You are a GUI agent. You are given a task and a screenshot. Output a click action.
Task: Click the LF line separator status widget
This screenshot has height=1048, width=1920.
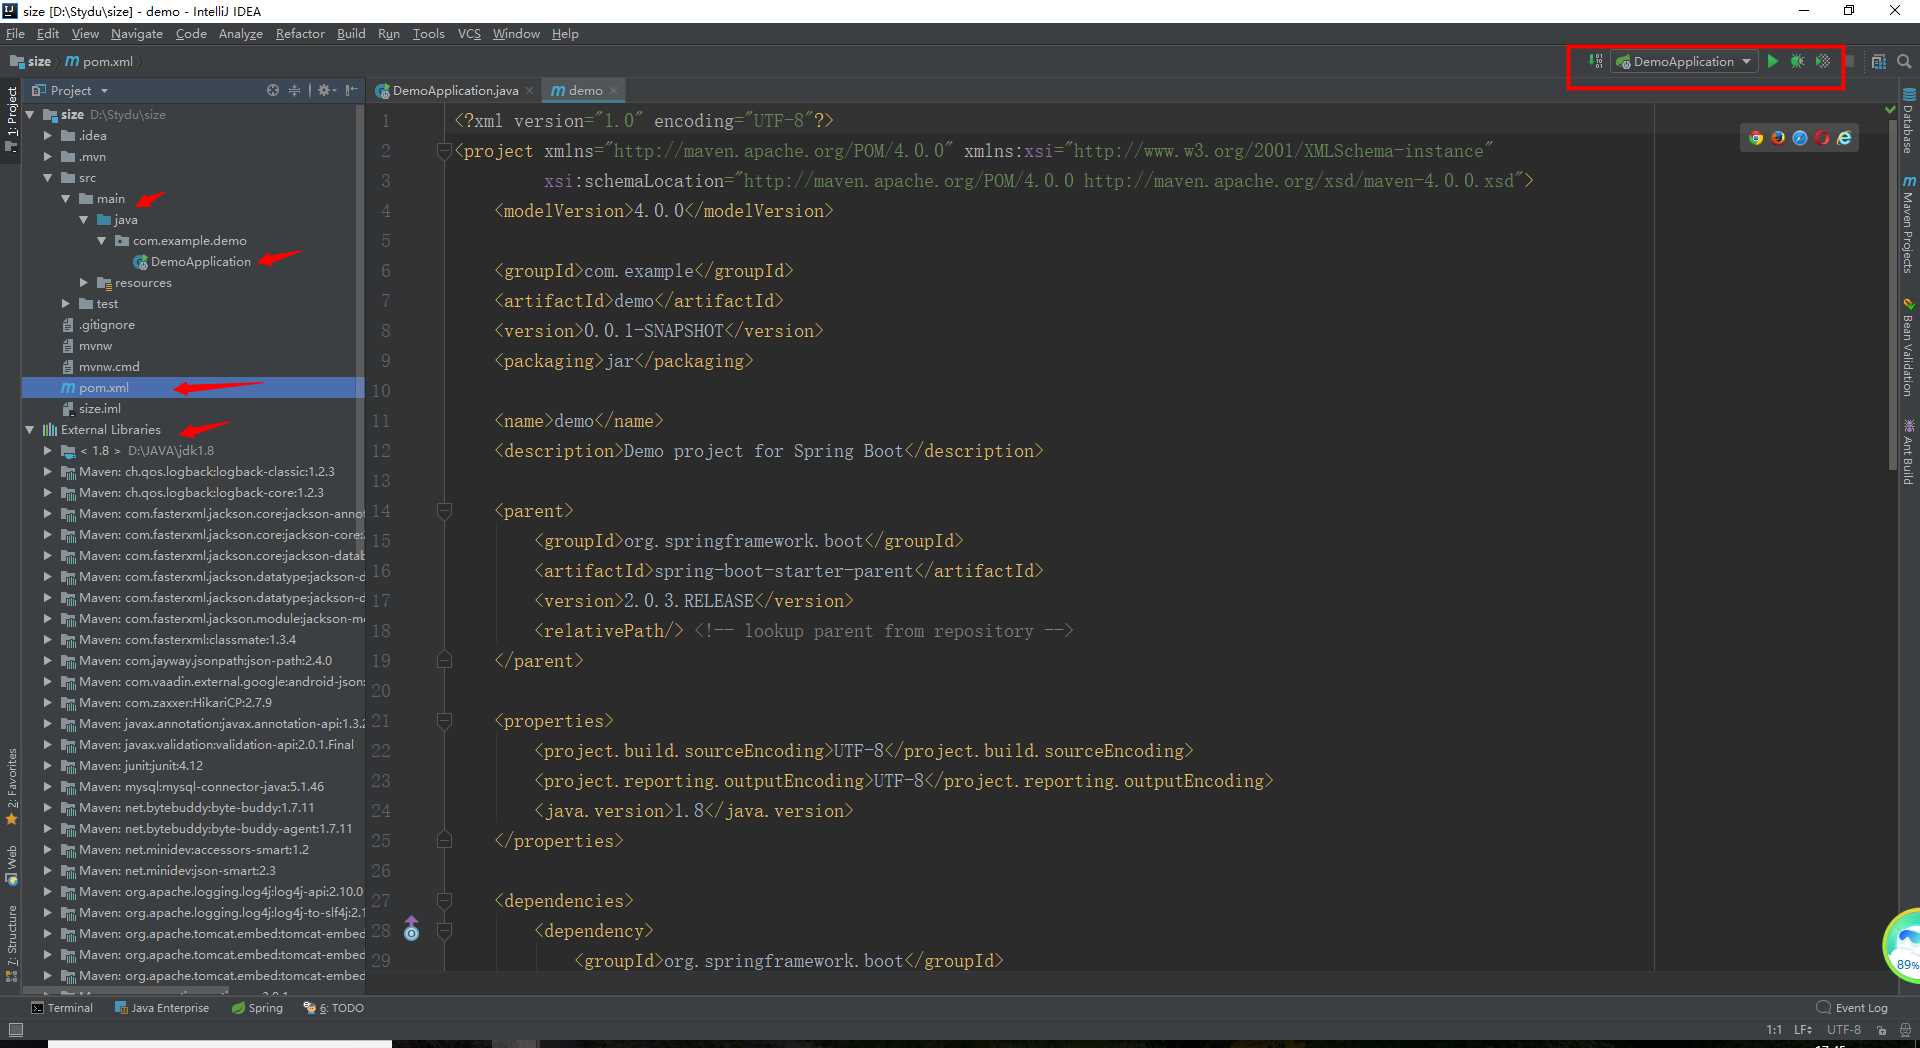click(1803, 1029)
